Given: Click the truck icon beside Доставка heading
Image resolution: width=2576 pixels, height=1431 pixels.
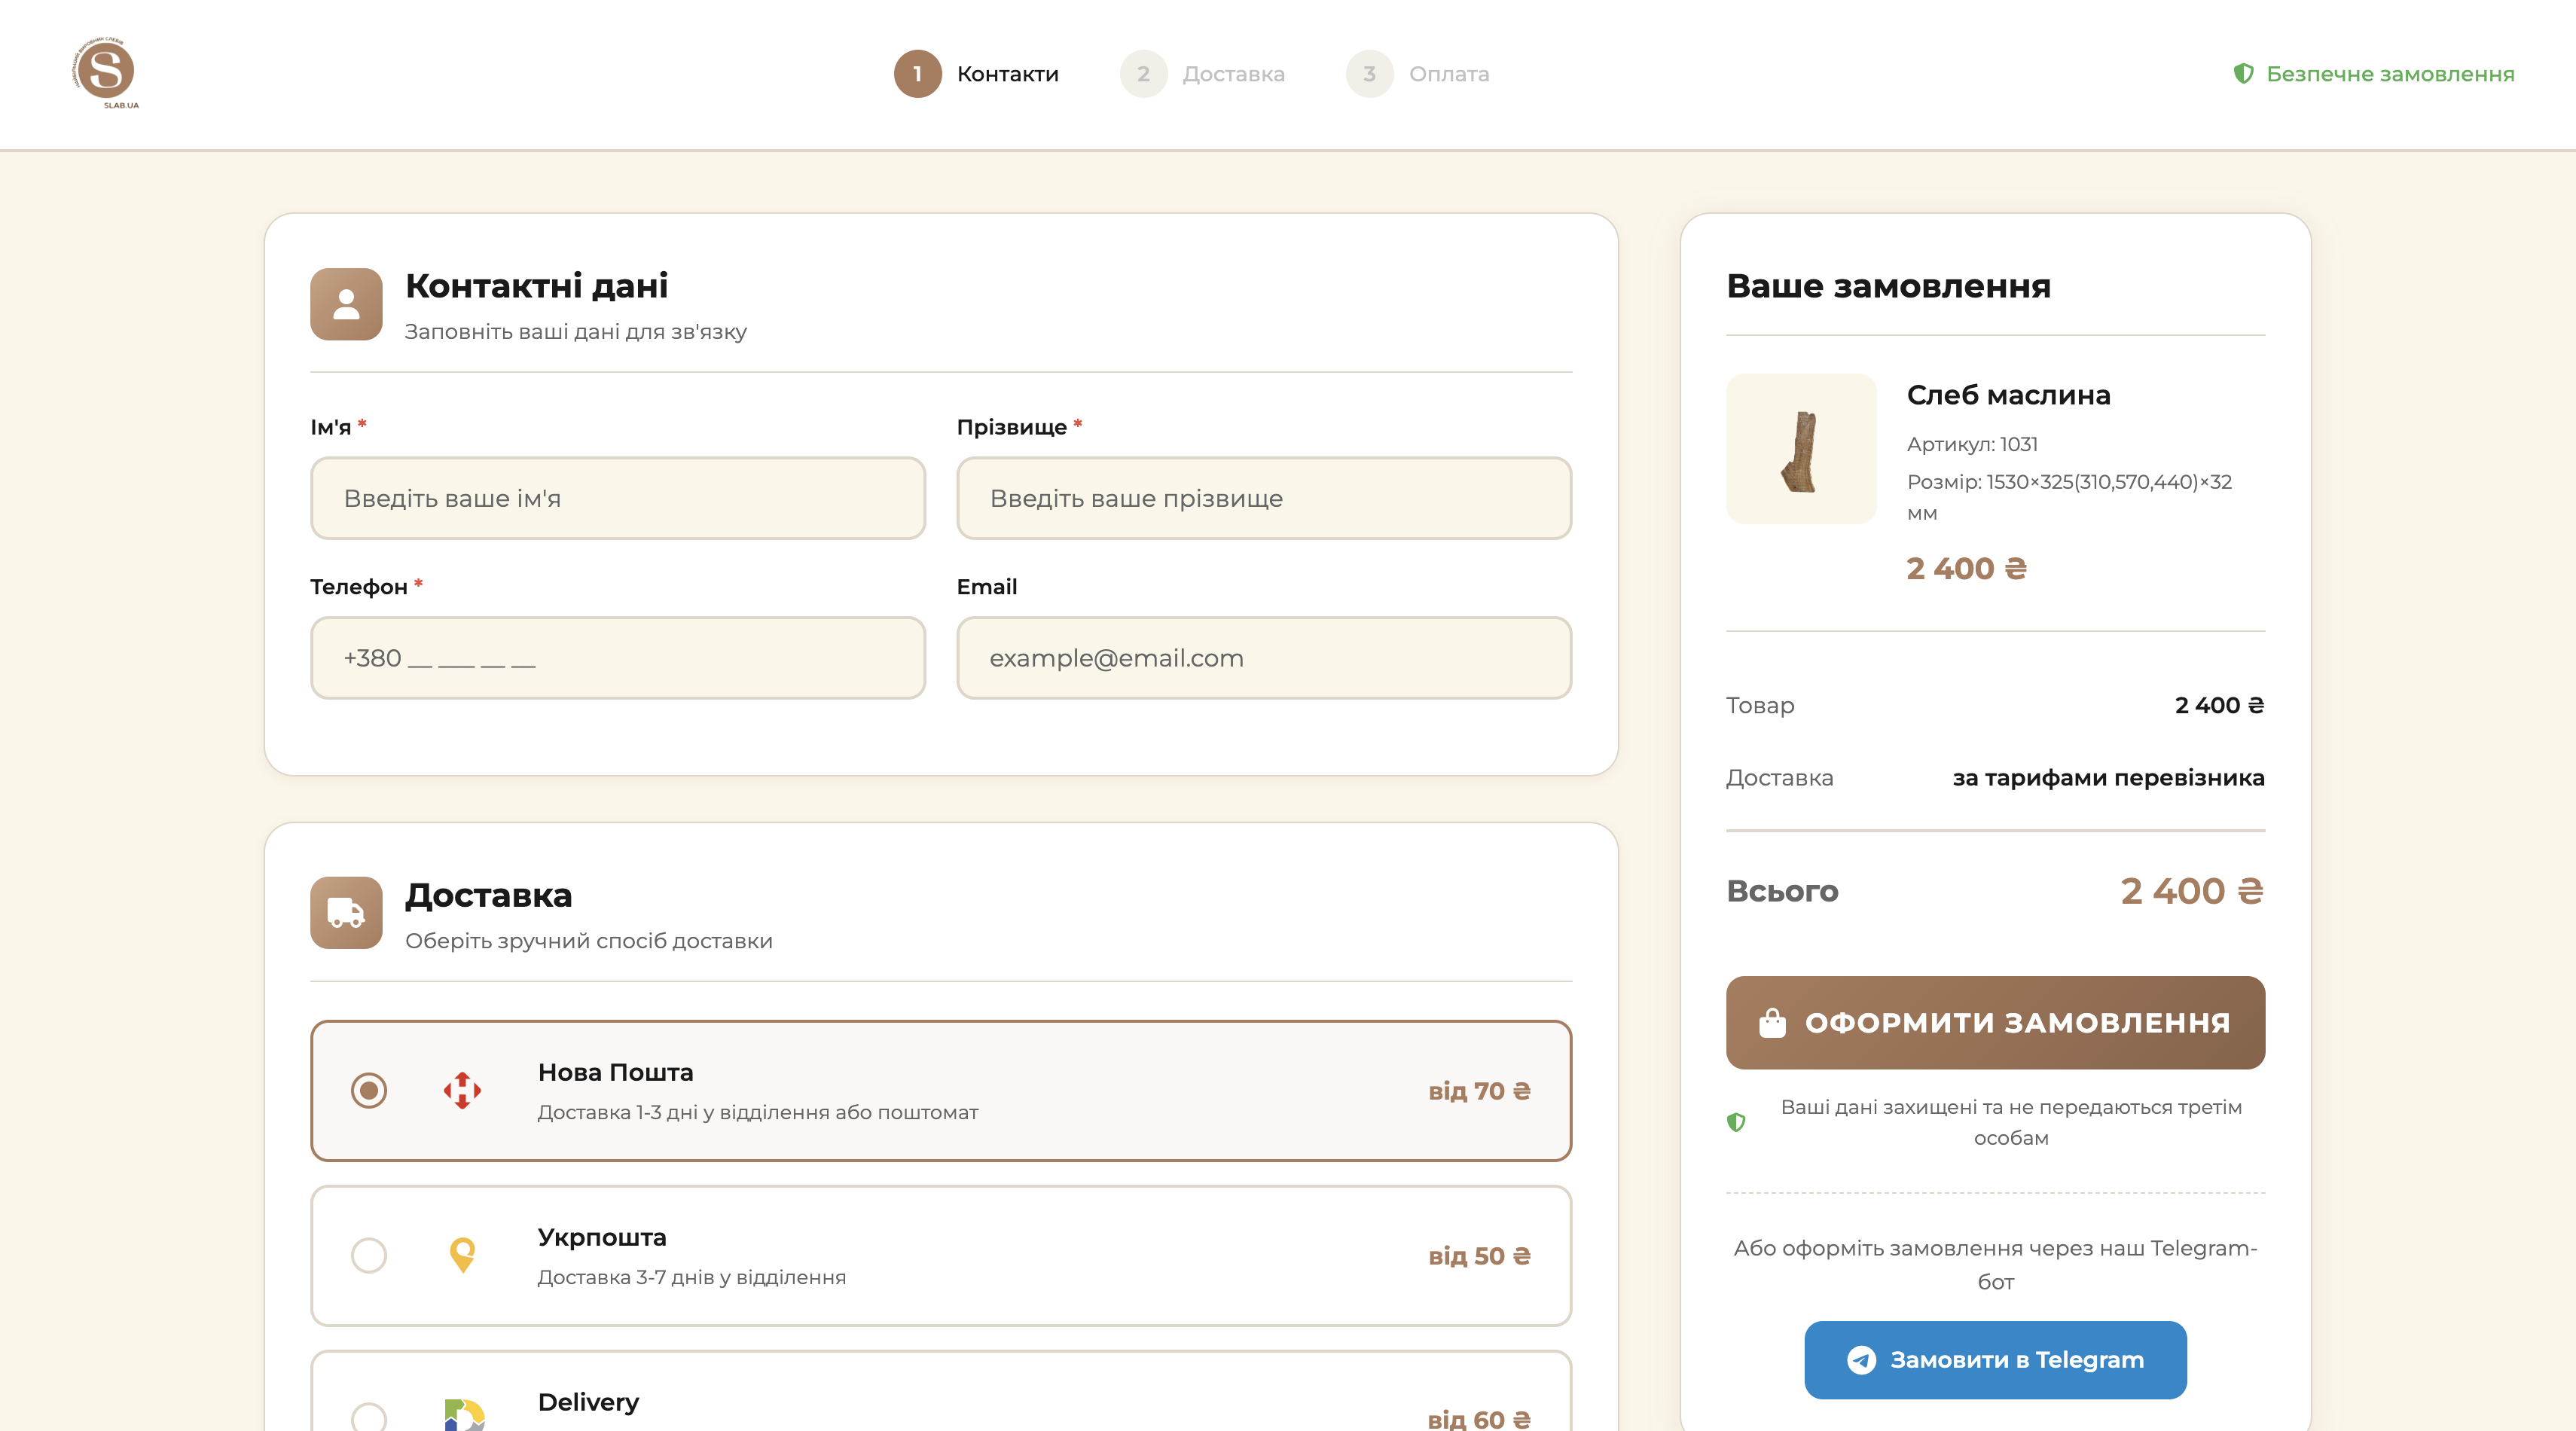Looking at the screenshot, I should [346, 913].
